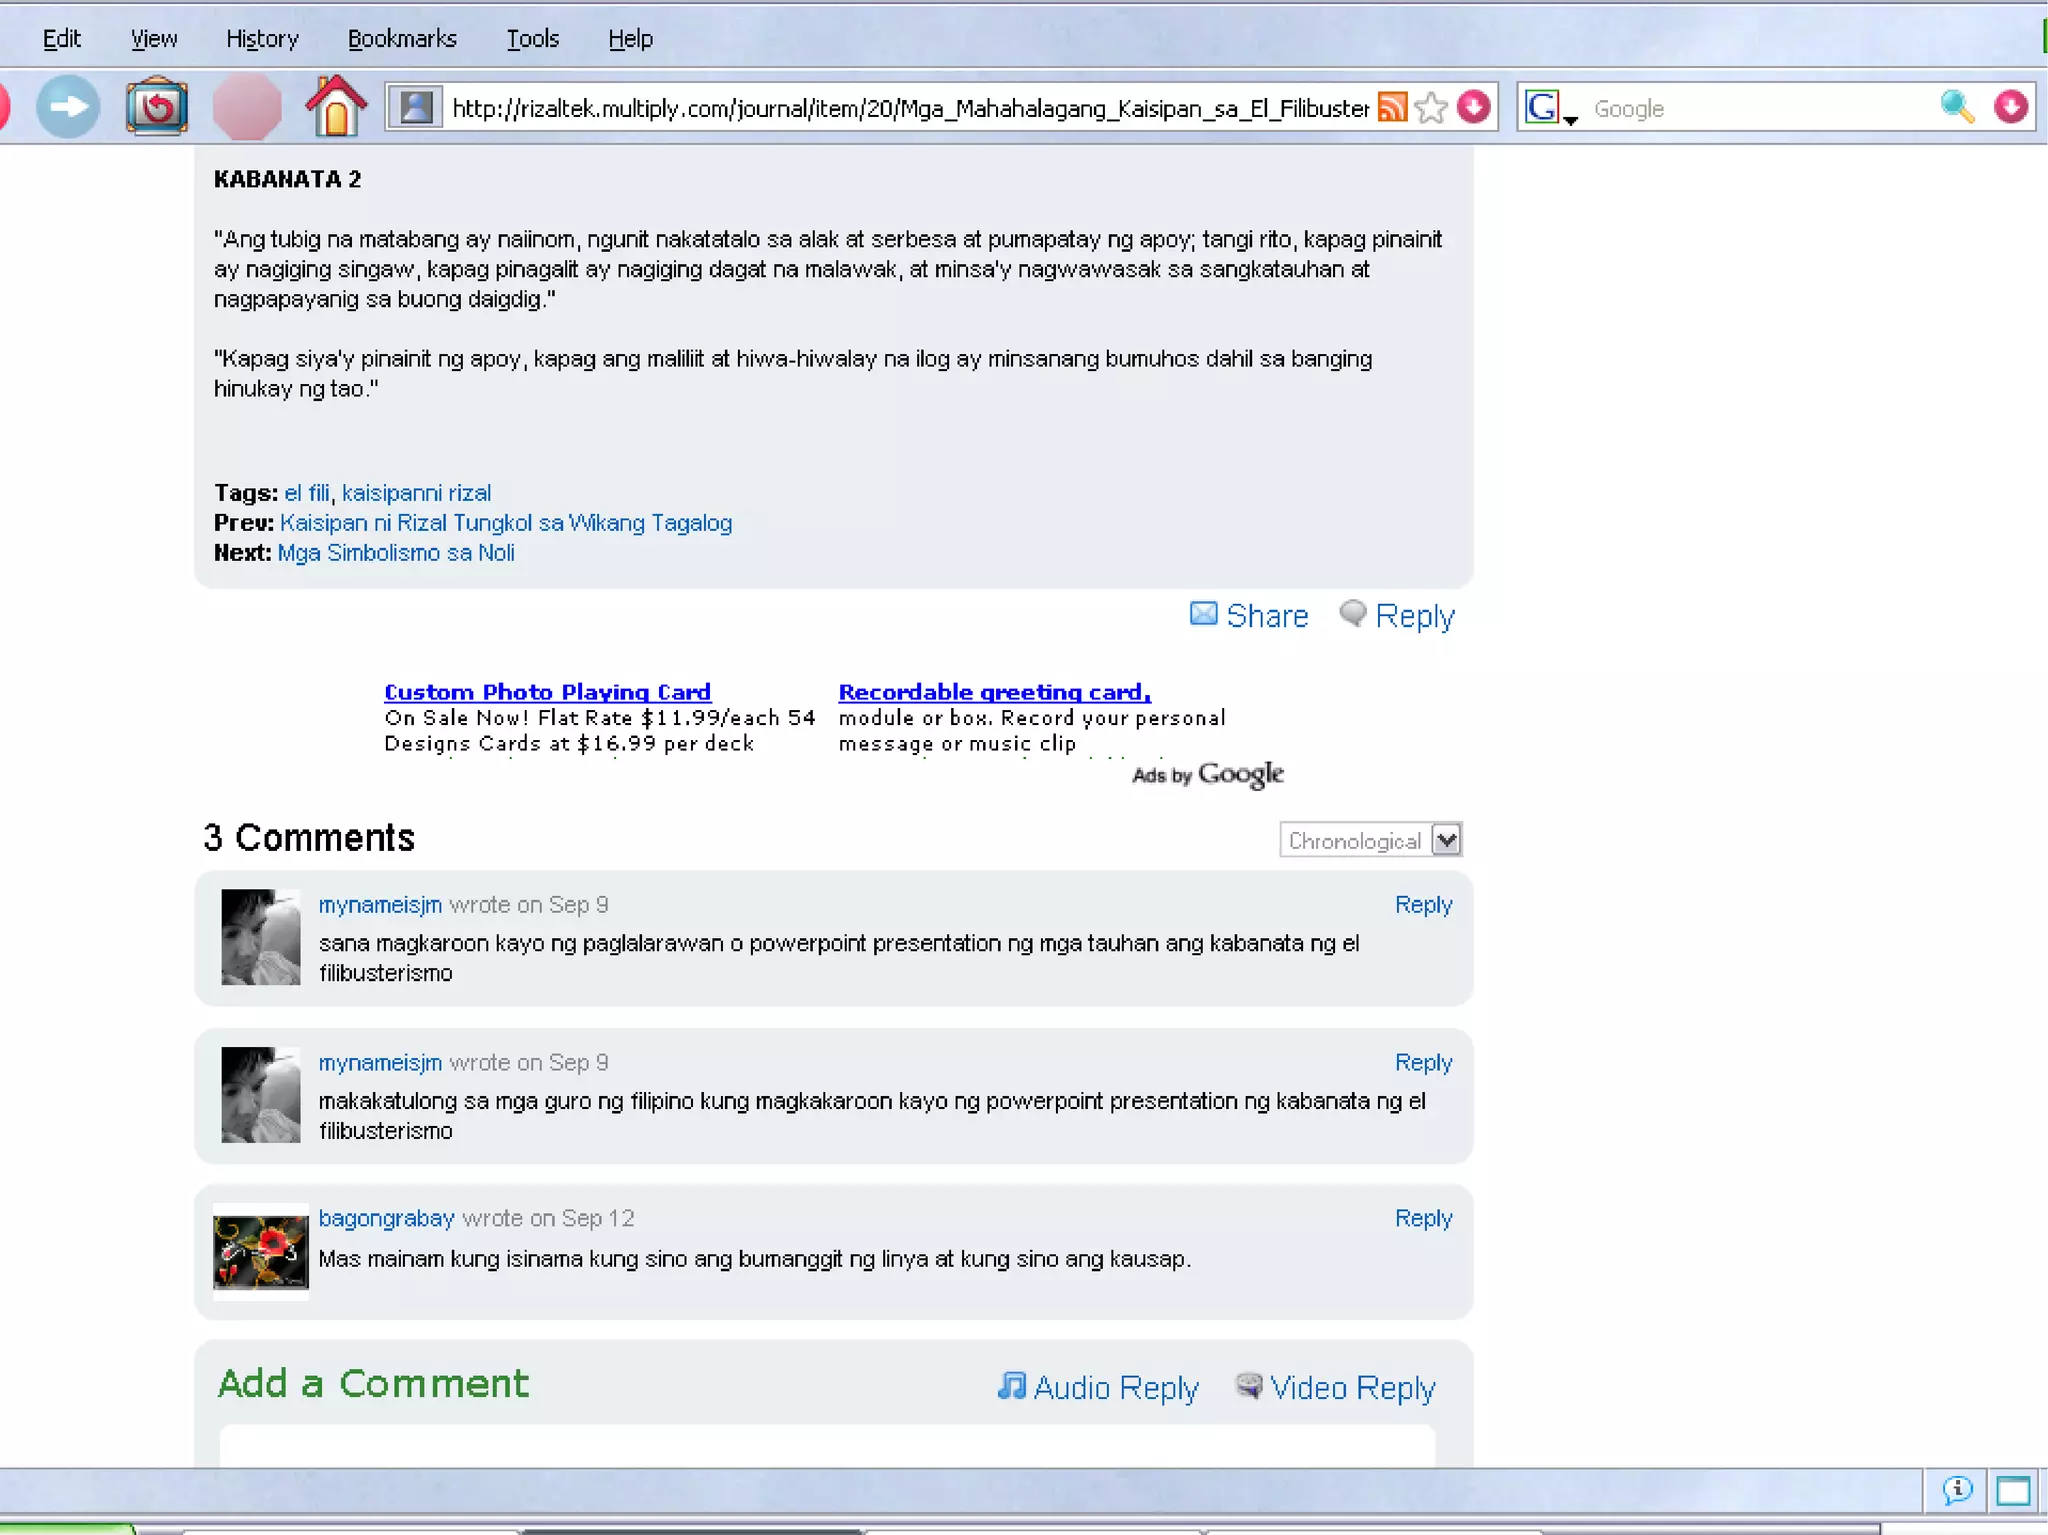Viewport: 2048px width, 1535px height.
Task: Click the bagongrabay flower avatar thumbnail
Action: [x=261, y=1250]
